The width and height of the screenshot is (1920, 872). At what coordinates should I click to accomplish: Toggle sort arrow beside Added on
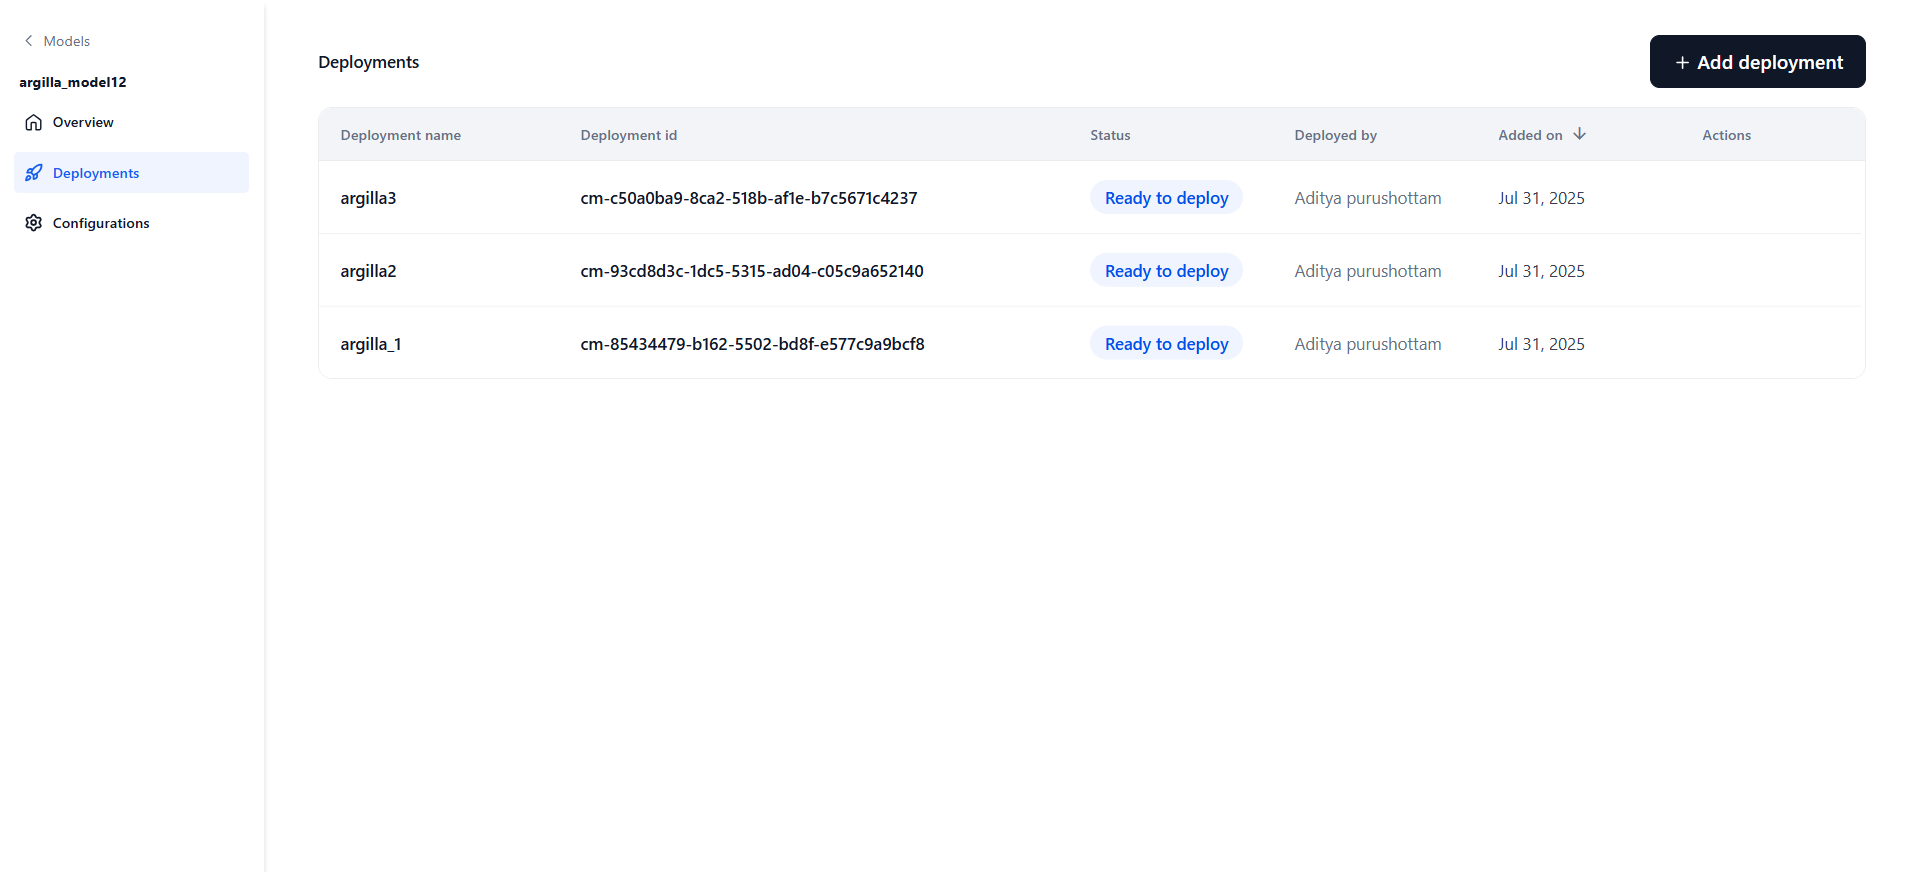click(x=1579, y=134)
